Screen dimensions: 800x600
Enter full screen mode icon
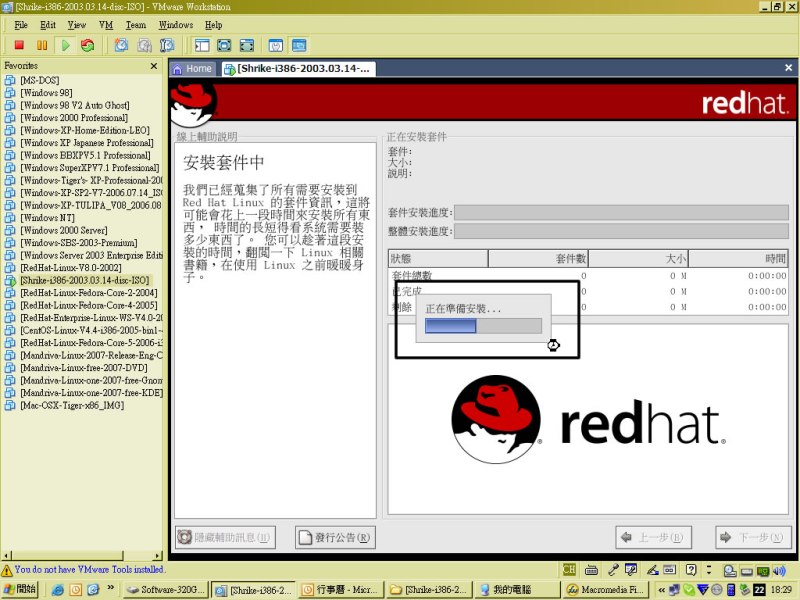pos(224,45)
